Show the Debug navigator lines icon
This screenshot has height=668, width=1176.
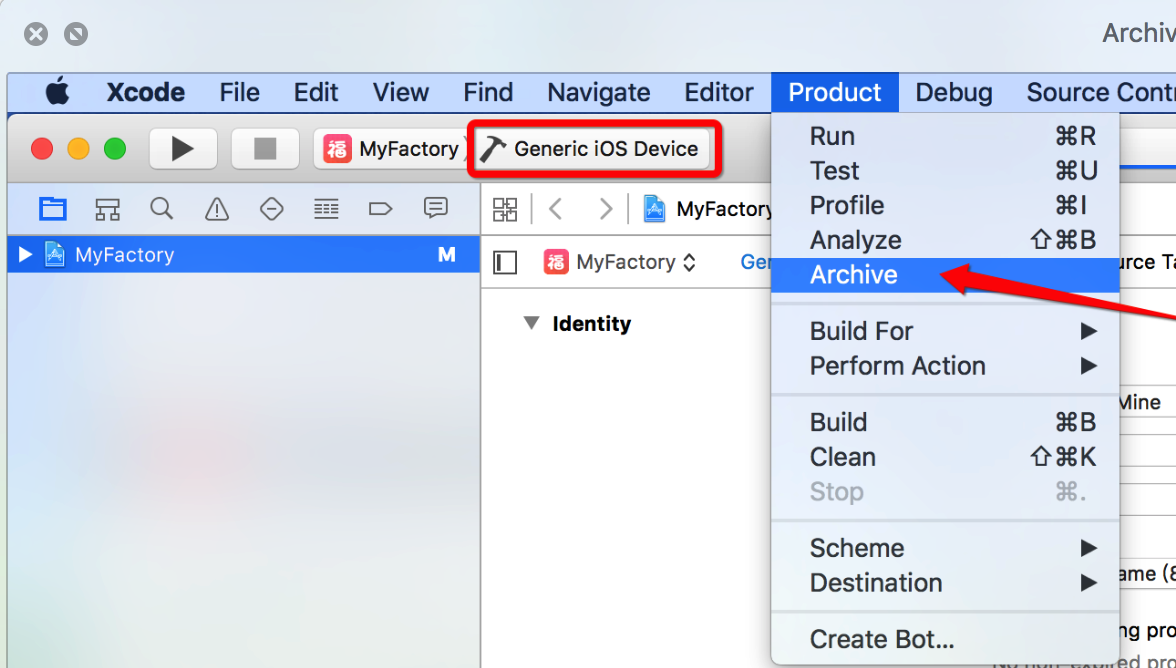coord(326,208)
